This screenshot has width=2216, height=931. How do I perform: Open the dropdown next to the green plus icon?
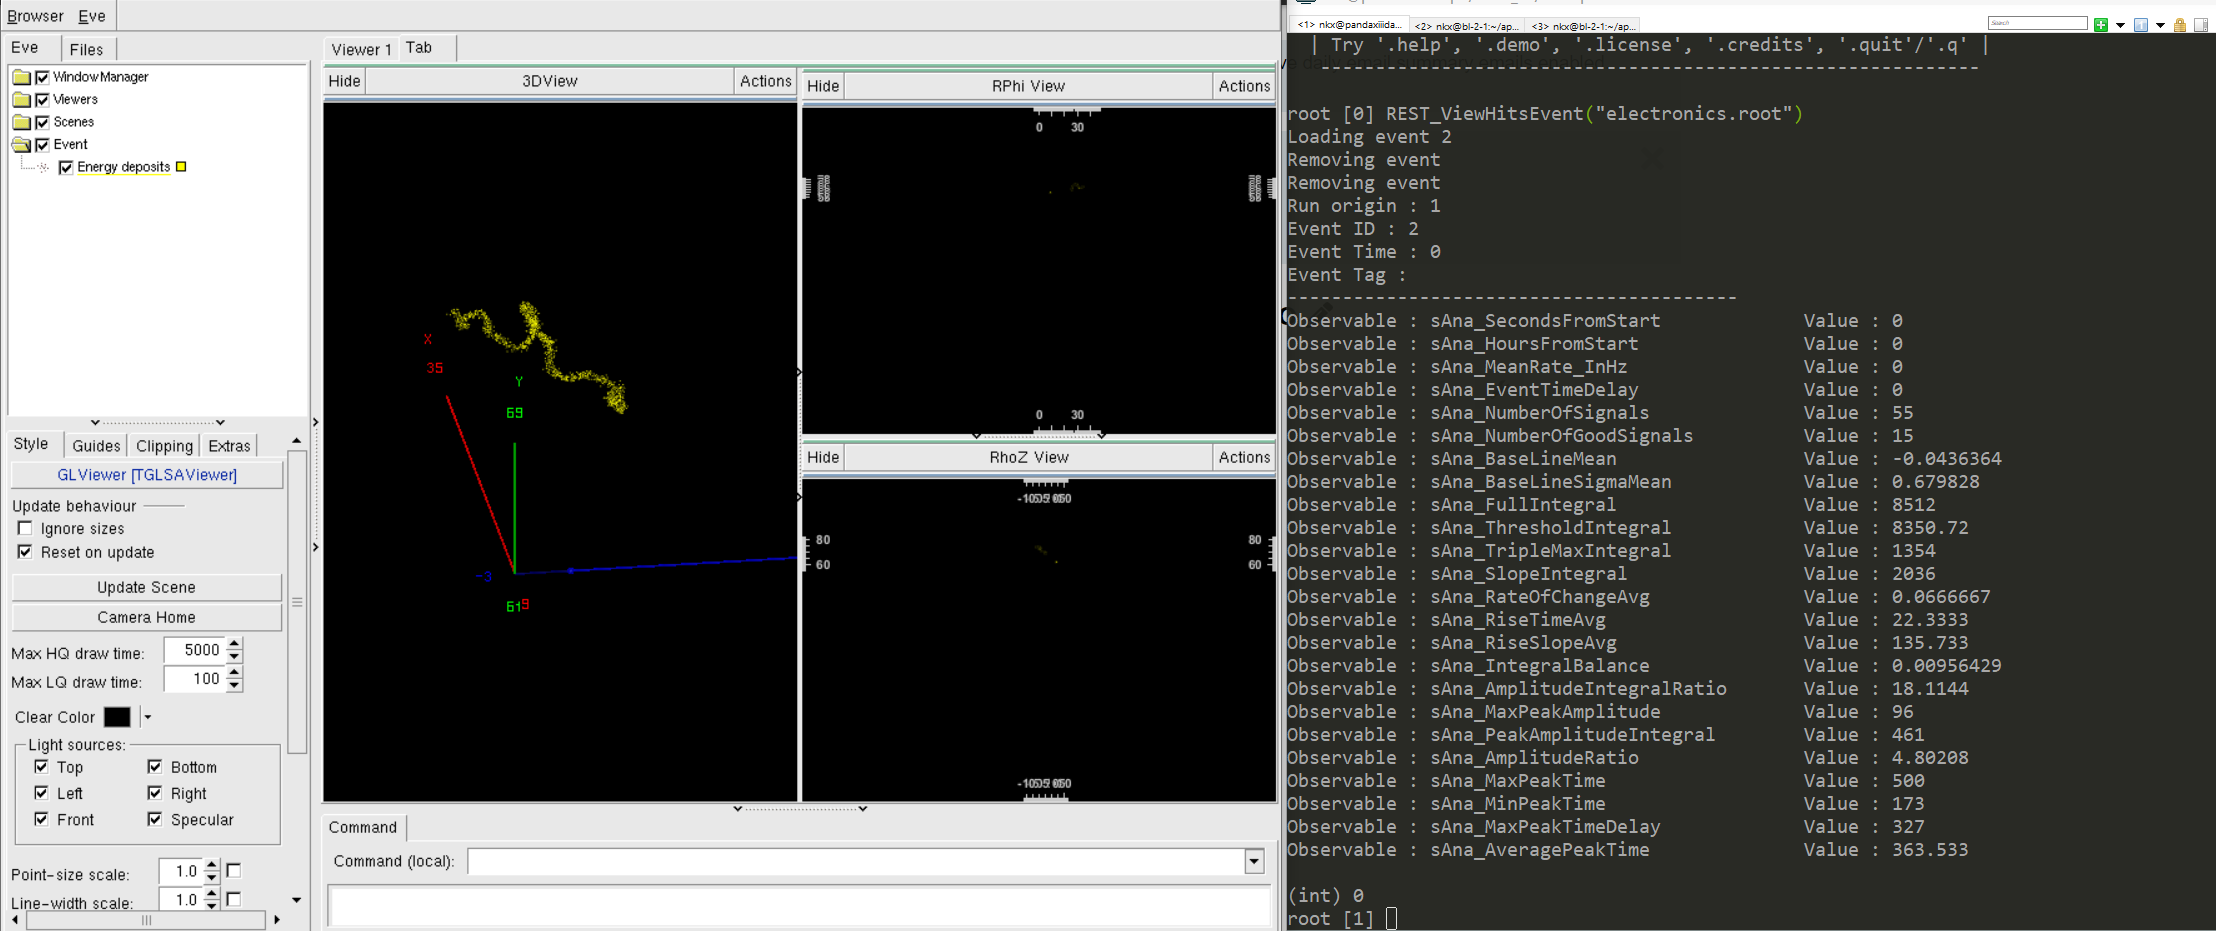click(x=2120, y=25)
